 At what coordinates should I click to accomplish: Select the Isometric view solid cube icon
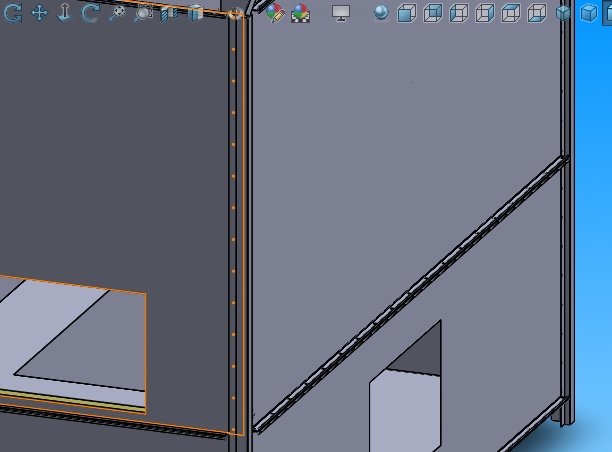coord(563,13)
